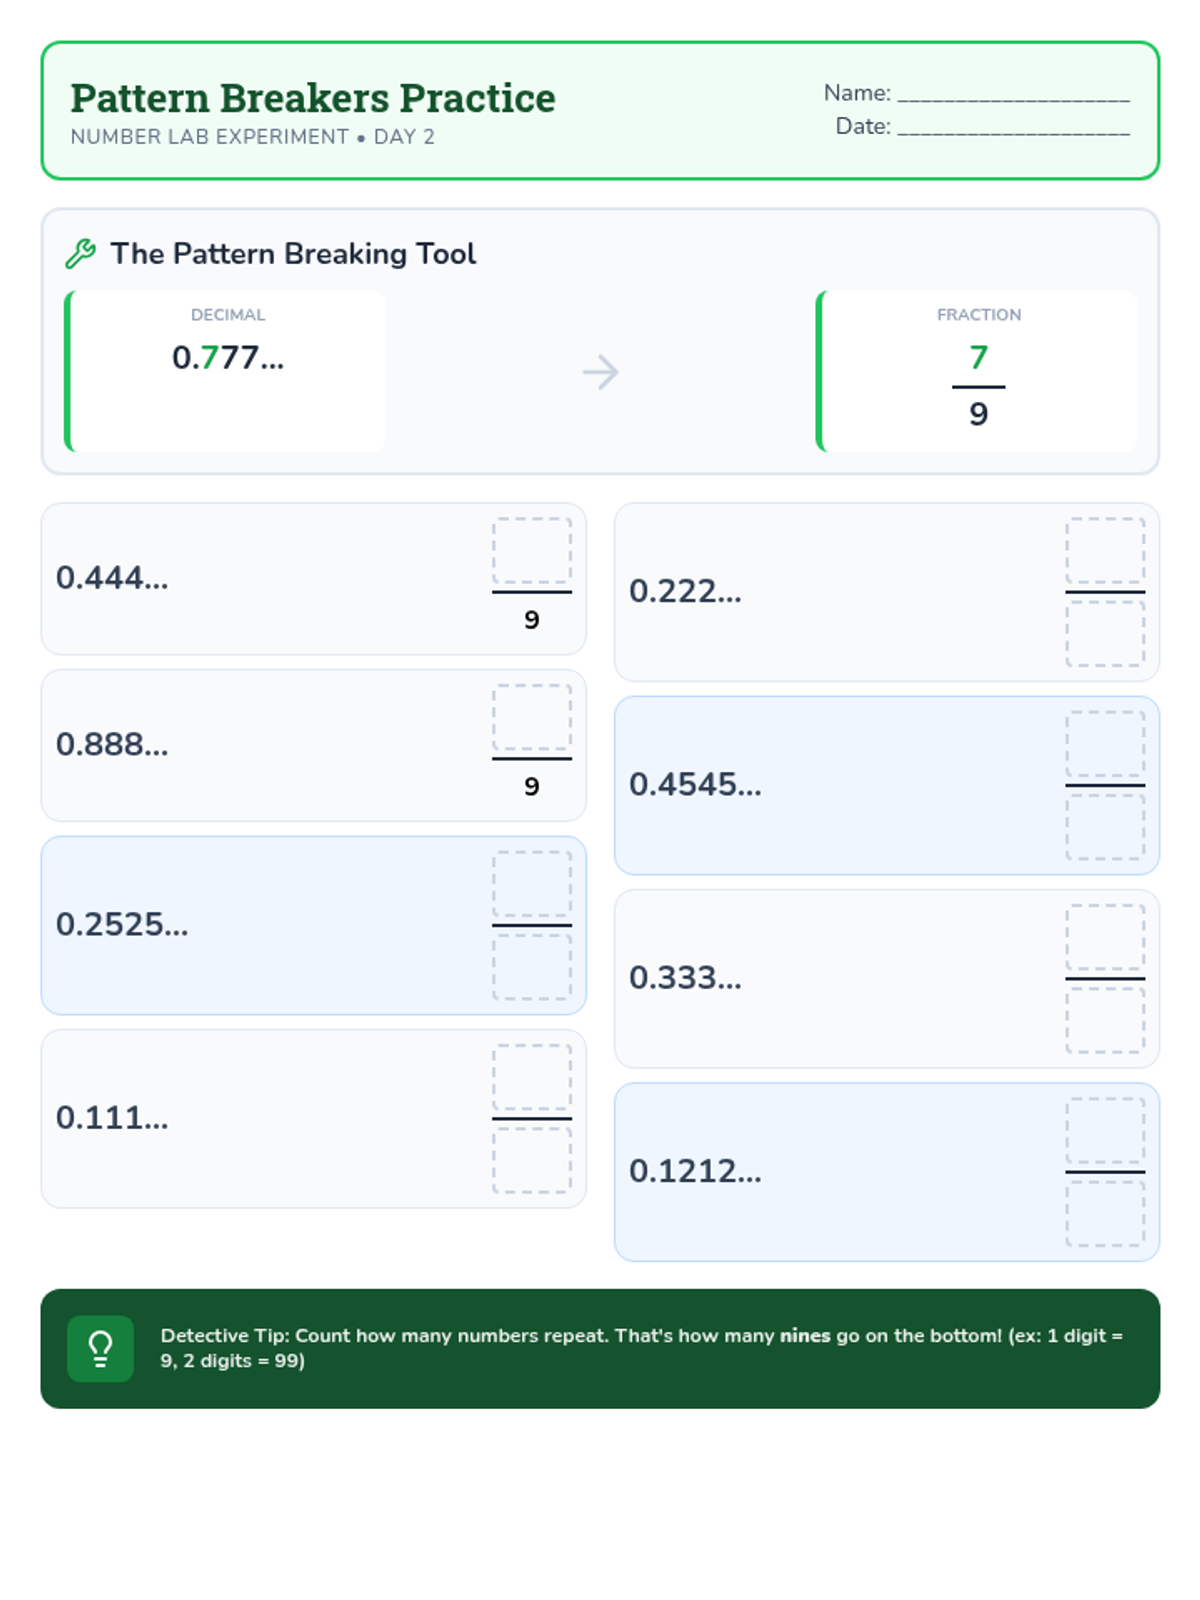Screen dimensions: 1200x1600
Task: Select the denominator box for 0.4545...
Action: (1105, 826)
